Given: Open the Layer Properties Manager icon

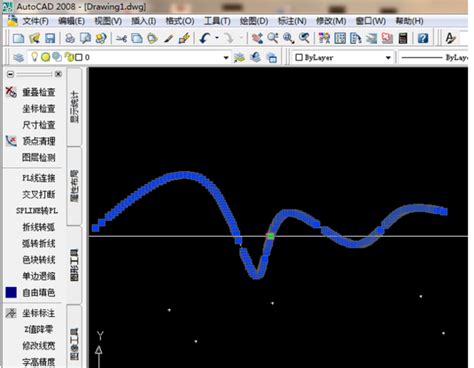Looking at the screenshot, I should tap(19, 57).
